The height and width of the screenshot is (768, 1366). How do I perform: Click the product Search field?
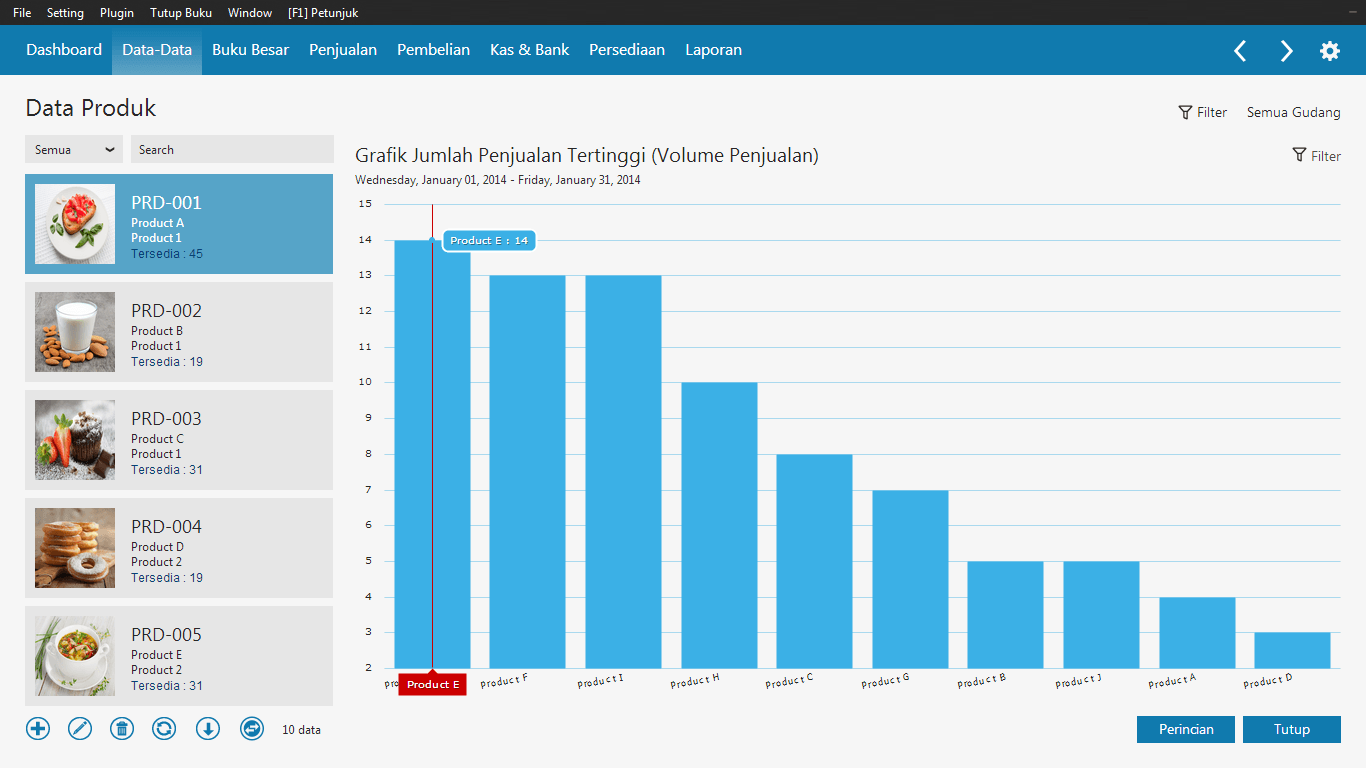pos(232,149)
